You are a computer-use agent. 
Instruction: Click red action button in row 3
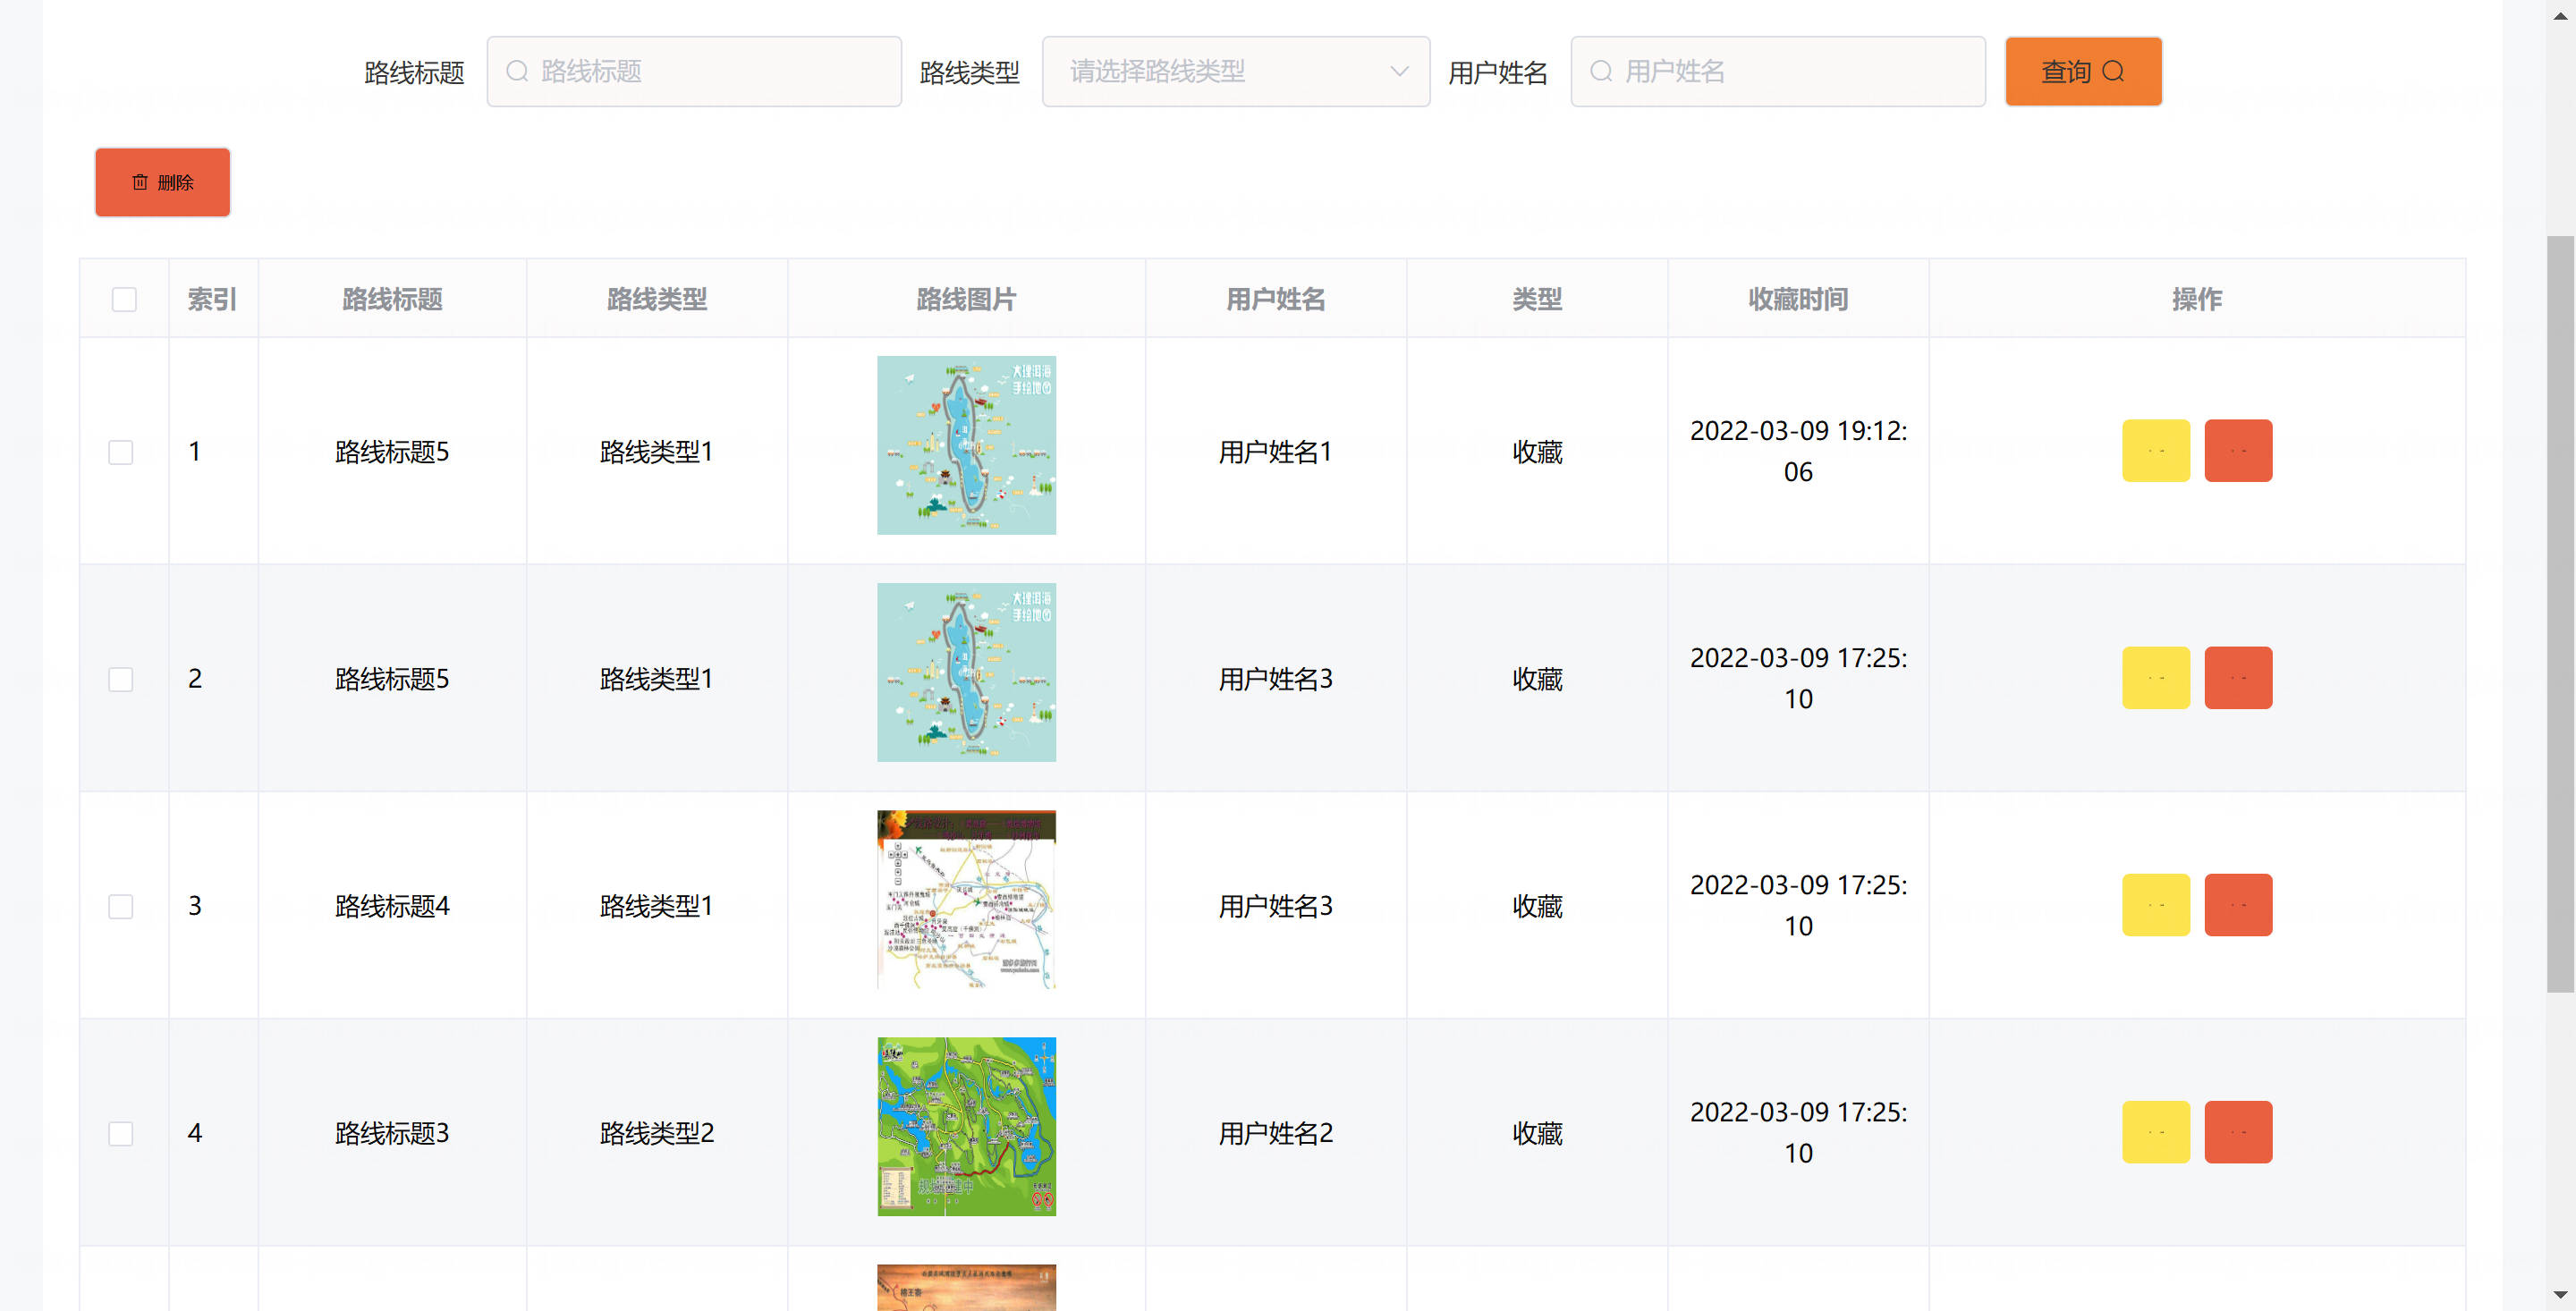click(x=2238, y=905)
